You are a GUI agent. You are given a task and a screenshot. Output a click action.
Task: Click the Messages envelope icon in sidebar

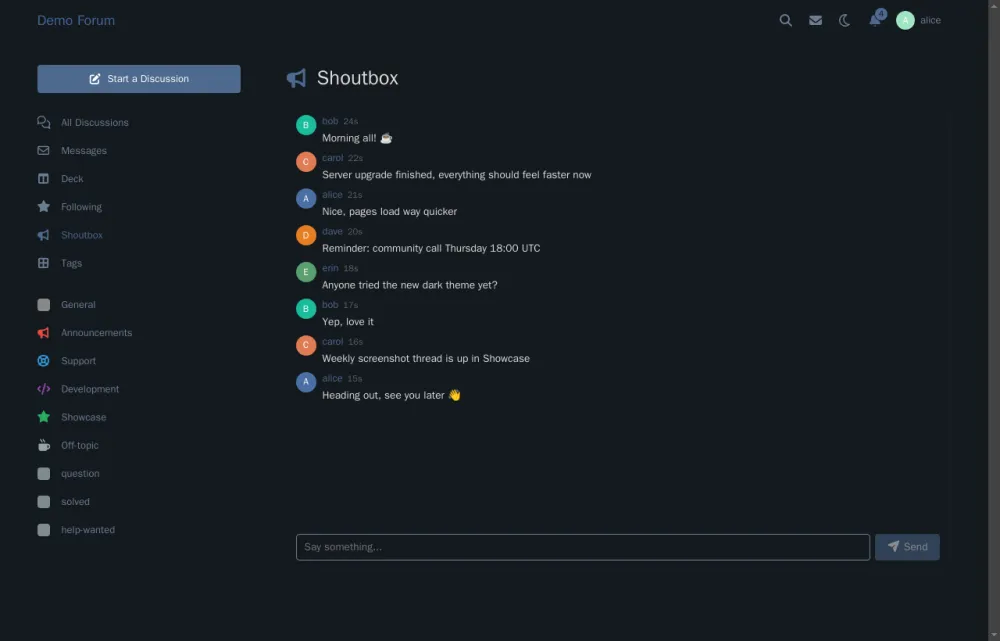[x=43, y=151]
